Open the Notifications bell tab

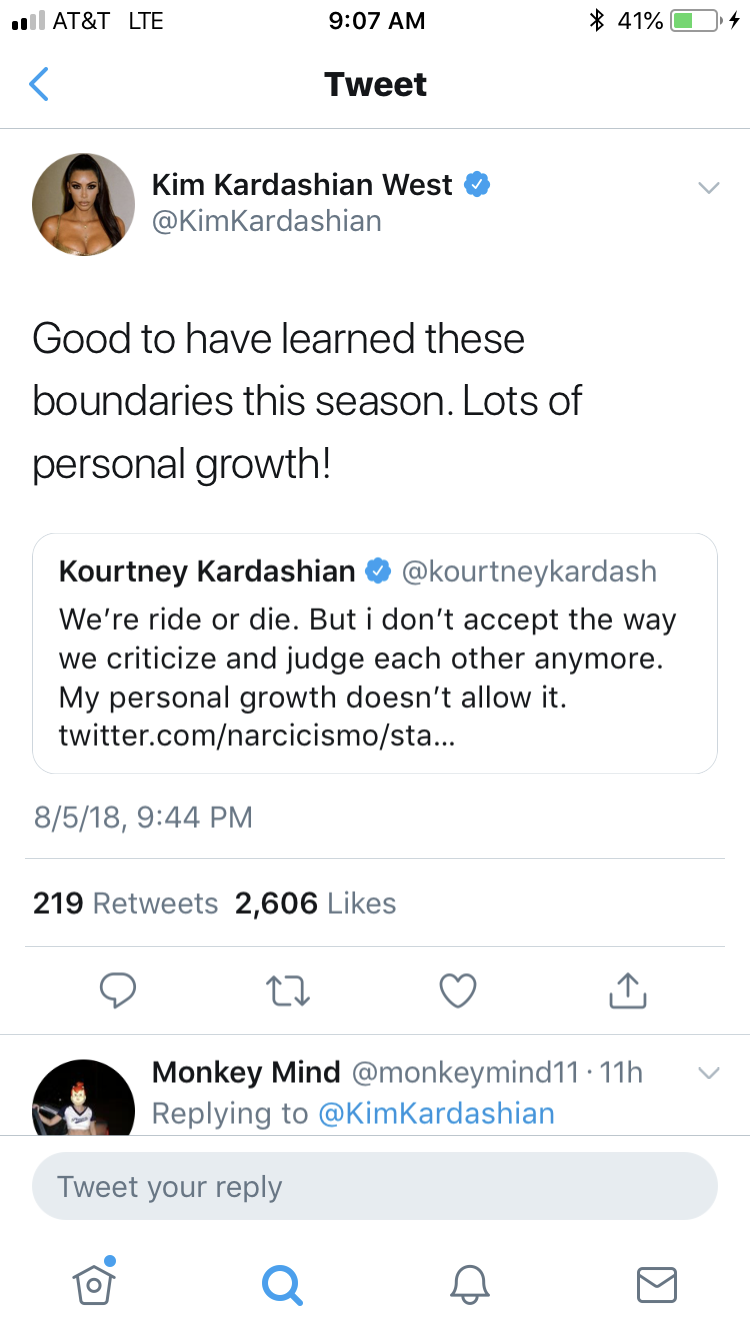(469, 1282)
